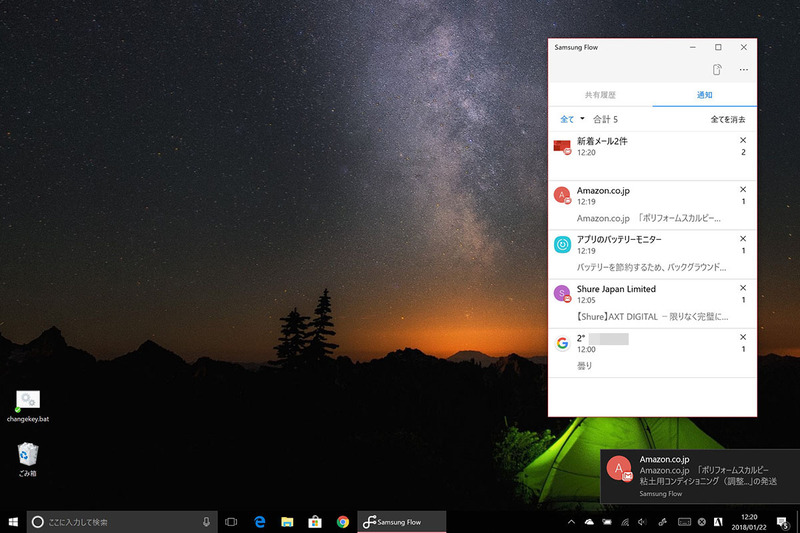Click the Amazon avatar in the toast popup
Viewport: 800px width, 533px height.
619,469
